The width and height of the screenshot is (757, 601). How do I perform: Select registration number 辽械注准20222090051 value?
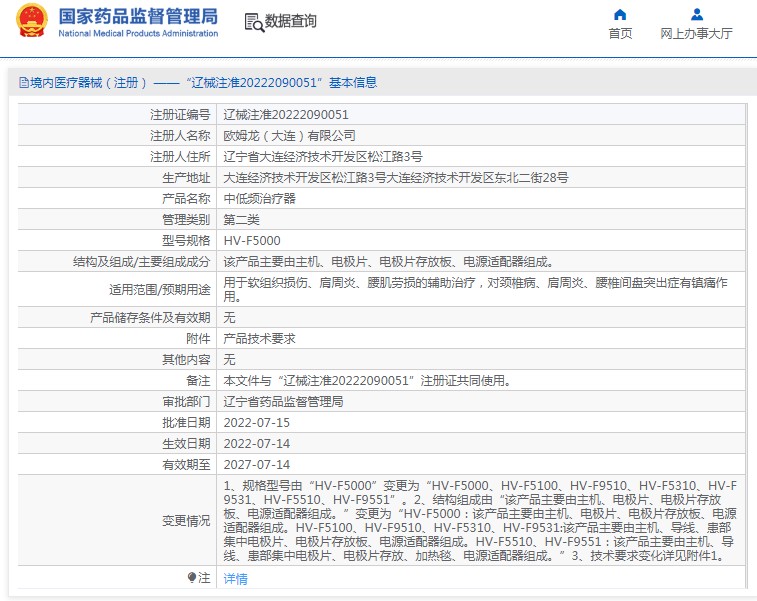pos(286,114)
